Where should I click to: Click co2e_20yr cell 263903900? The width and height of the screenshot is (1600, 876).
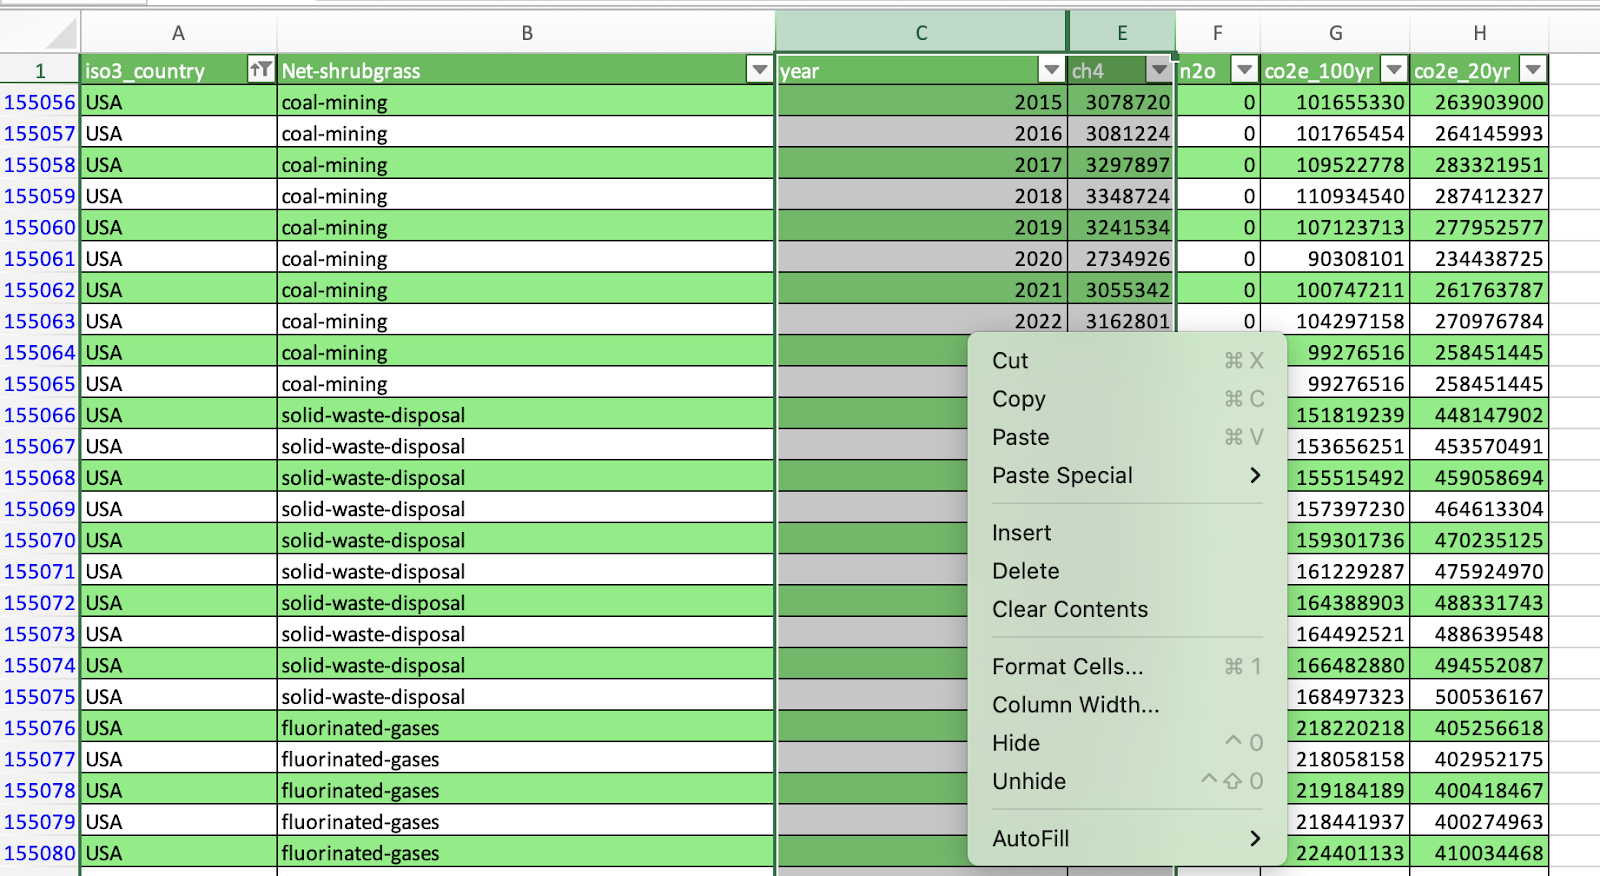coord(1479,102)
